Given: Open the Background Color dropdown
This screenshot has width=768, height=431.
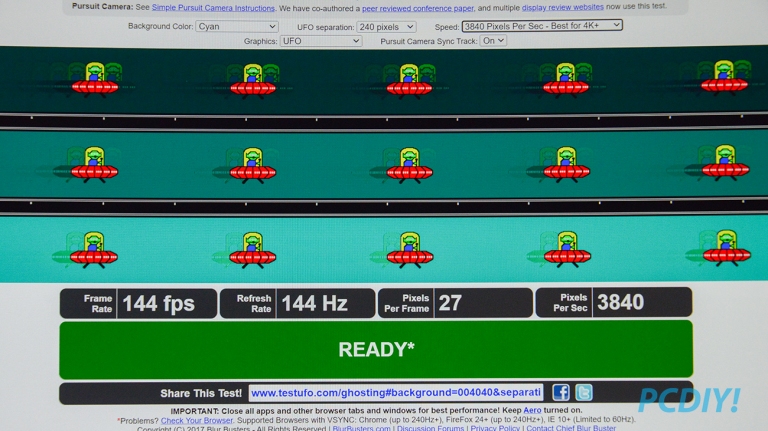Looking at the screenshot, I should 237,26.
